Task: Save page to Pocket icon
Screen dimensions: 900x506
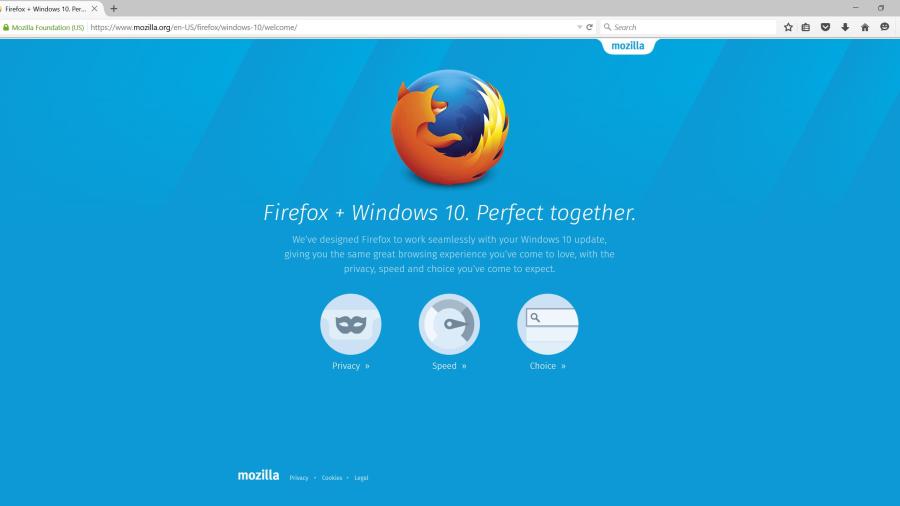Action: (x=825, y=27)
